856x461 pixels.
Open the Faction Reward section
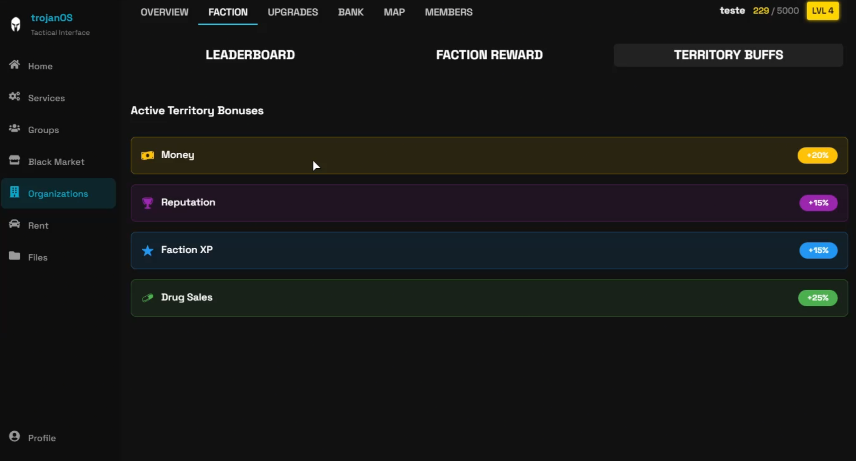489,55
